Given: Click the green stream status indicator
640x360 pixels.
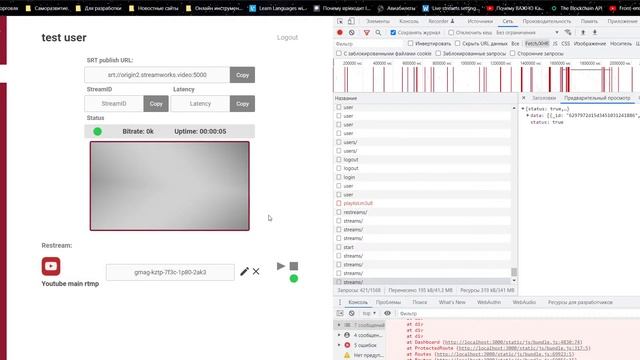Looking at the screenshot, I should tap(98, 131).
